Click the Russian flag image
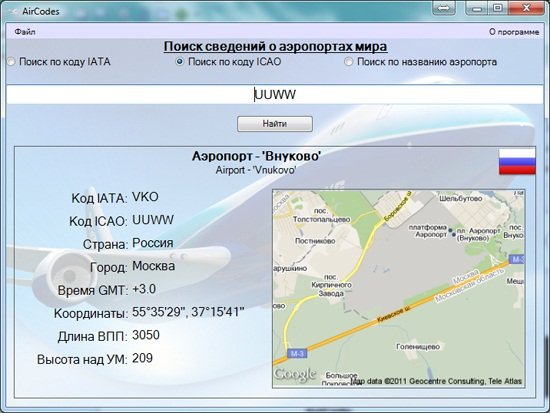 (517, 161)
